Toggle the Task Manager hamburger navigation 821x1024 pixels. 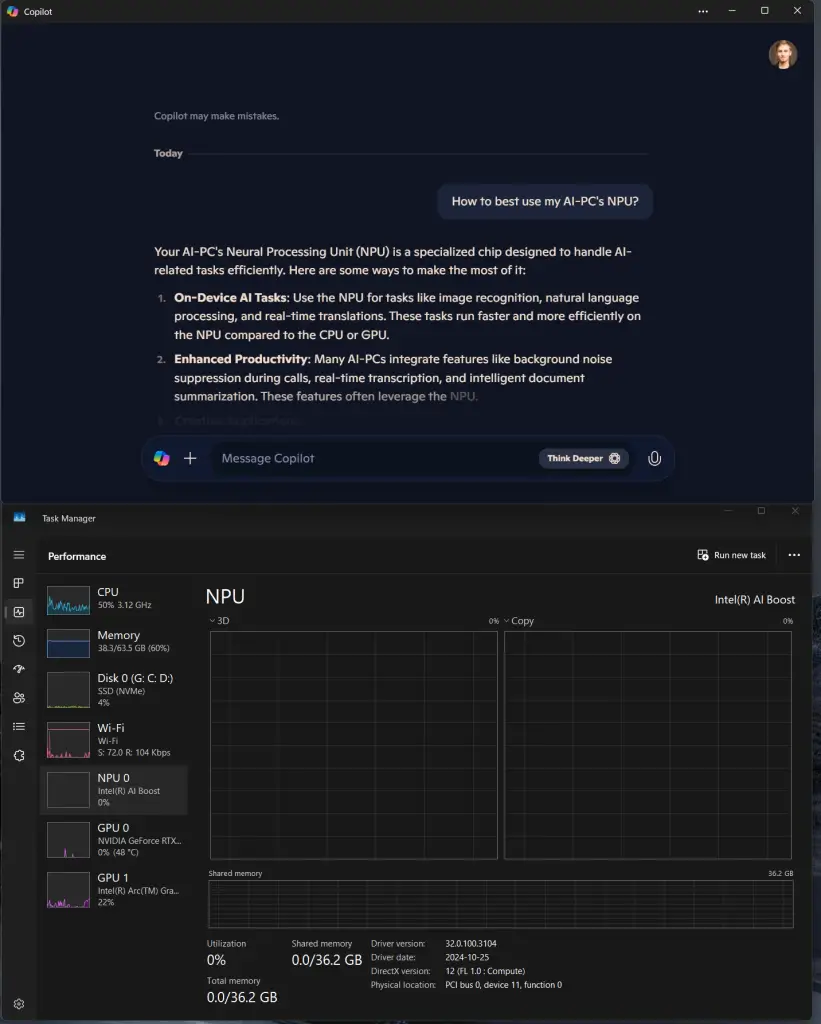click(18, 555)
